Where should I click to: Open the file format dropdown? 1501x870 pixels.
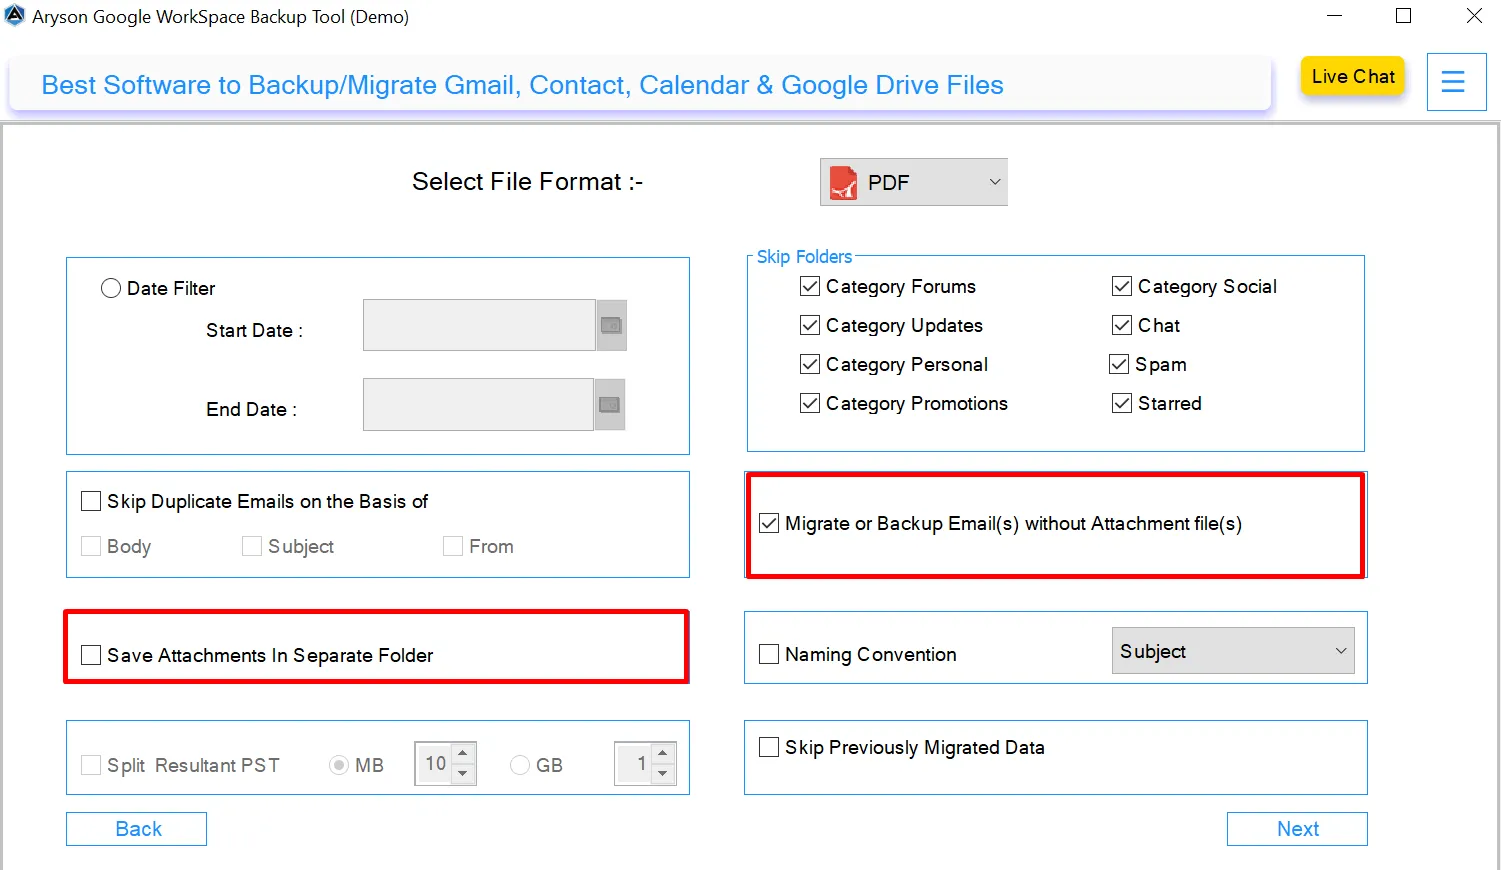tap(994, 182)
